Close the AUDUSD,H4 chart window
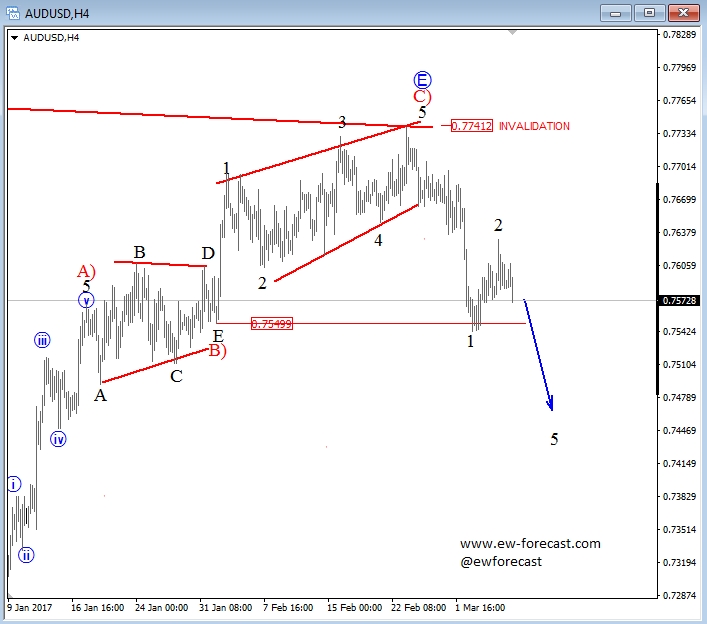This screenshot has height=624, width=707. (684, 13)
